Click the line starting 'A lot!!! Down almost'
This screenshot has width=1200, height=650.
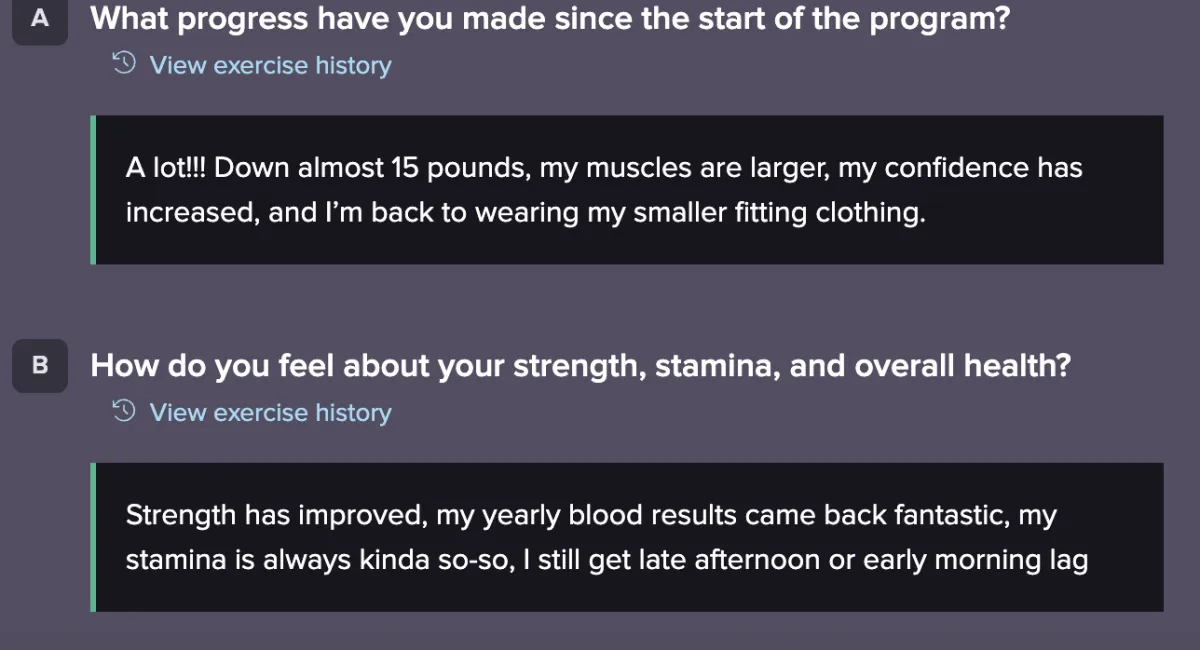tap(603, 167)
